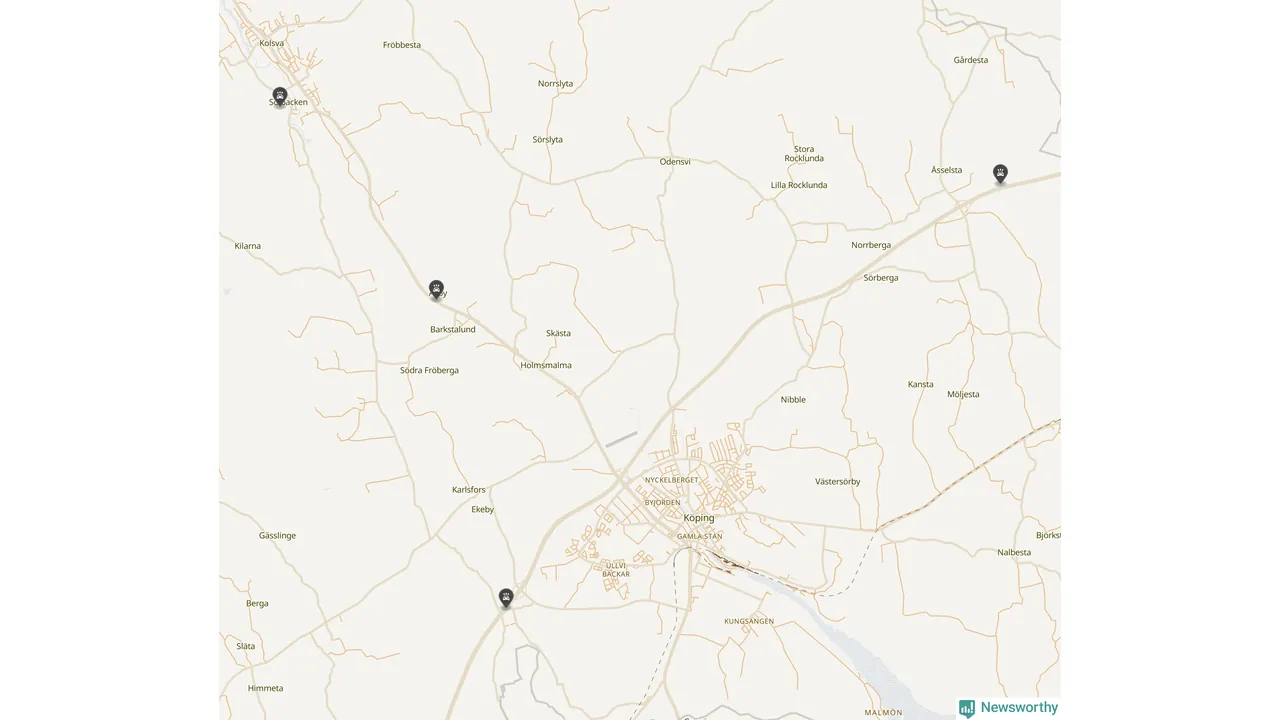Screen dimensions: 1280x720
Task: Select the marker pin above Barkstalund
Action: coord(436,289)
